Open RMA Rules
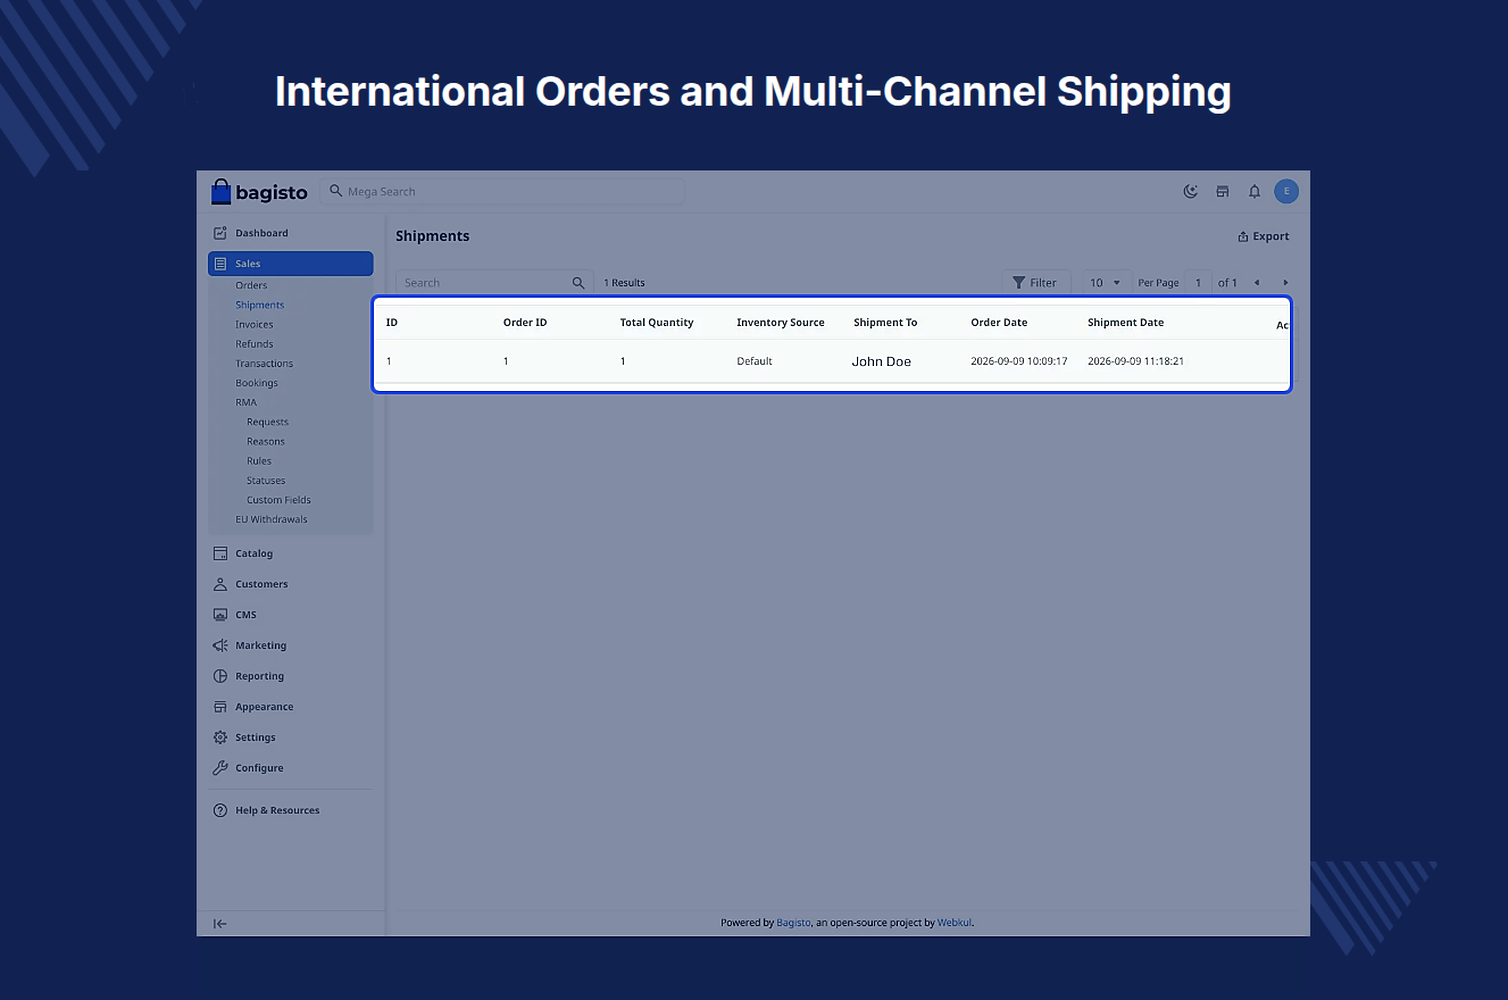The width and height of the screenshot is (1508, 1000). click(259, 461)
